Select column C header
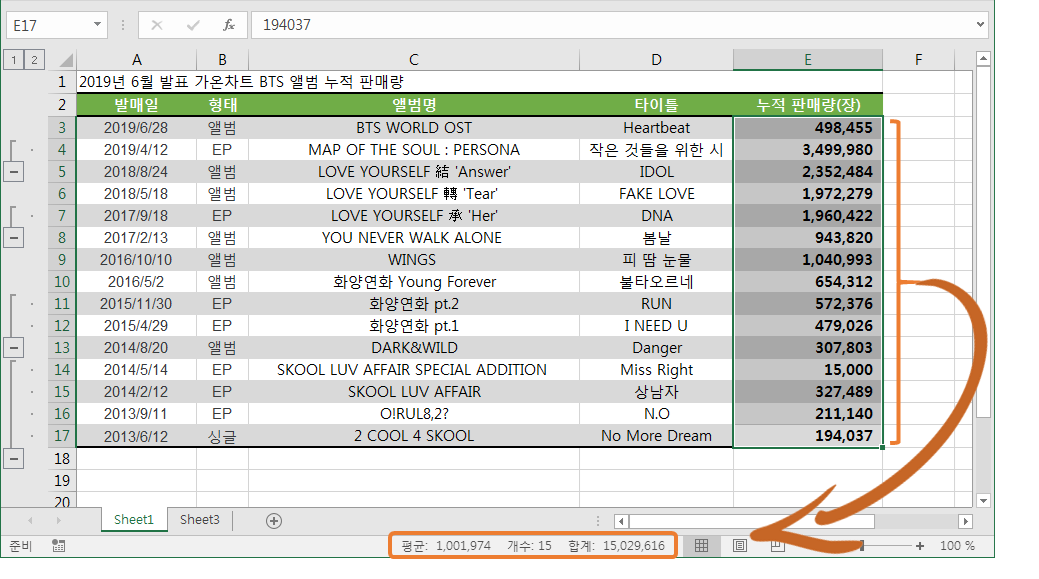This screenshot has height=579, width=1039. pyautogui.click(x=413, y=60)
